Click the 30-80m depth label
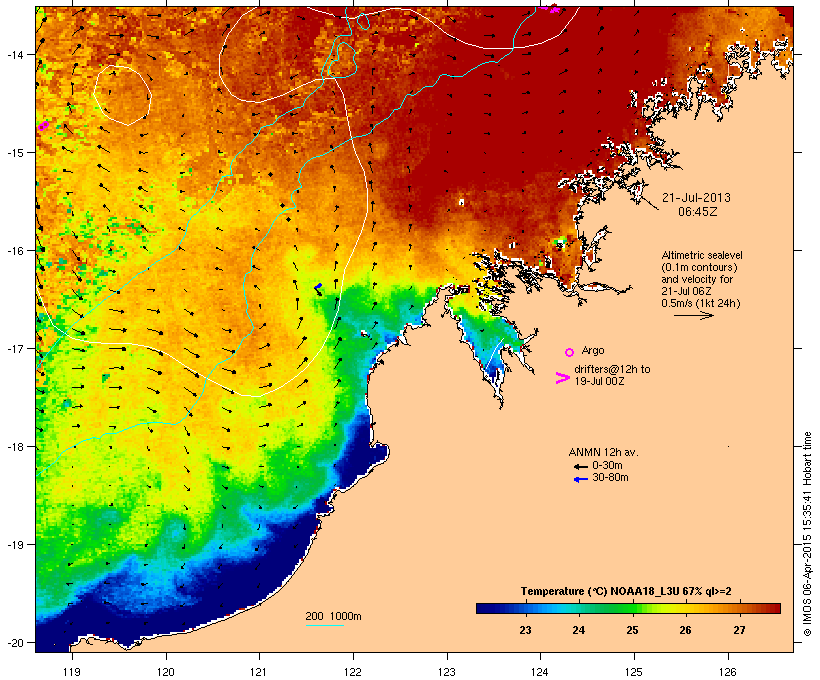Viewport: 820px width, 680px height. coord(610,477)
